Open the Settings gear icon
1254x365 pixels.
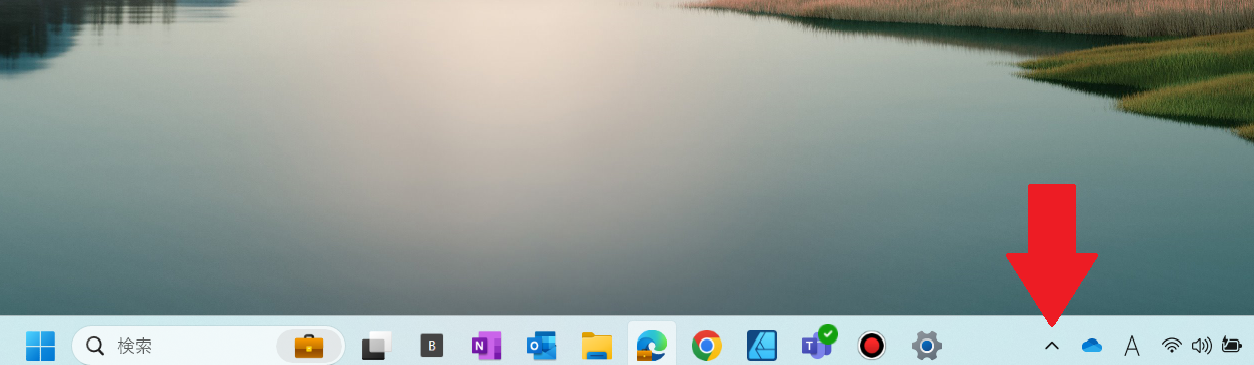point(927,346)
